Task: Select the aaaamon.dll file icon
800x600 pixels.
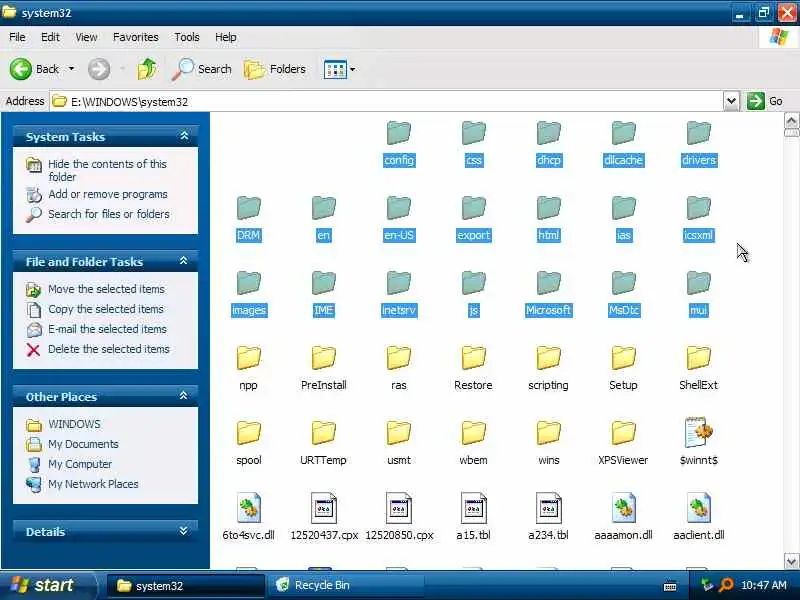Action: coord(623,508)
